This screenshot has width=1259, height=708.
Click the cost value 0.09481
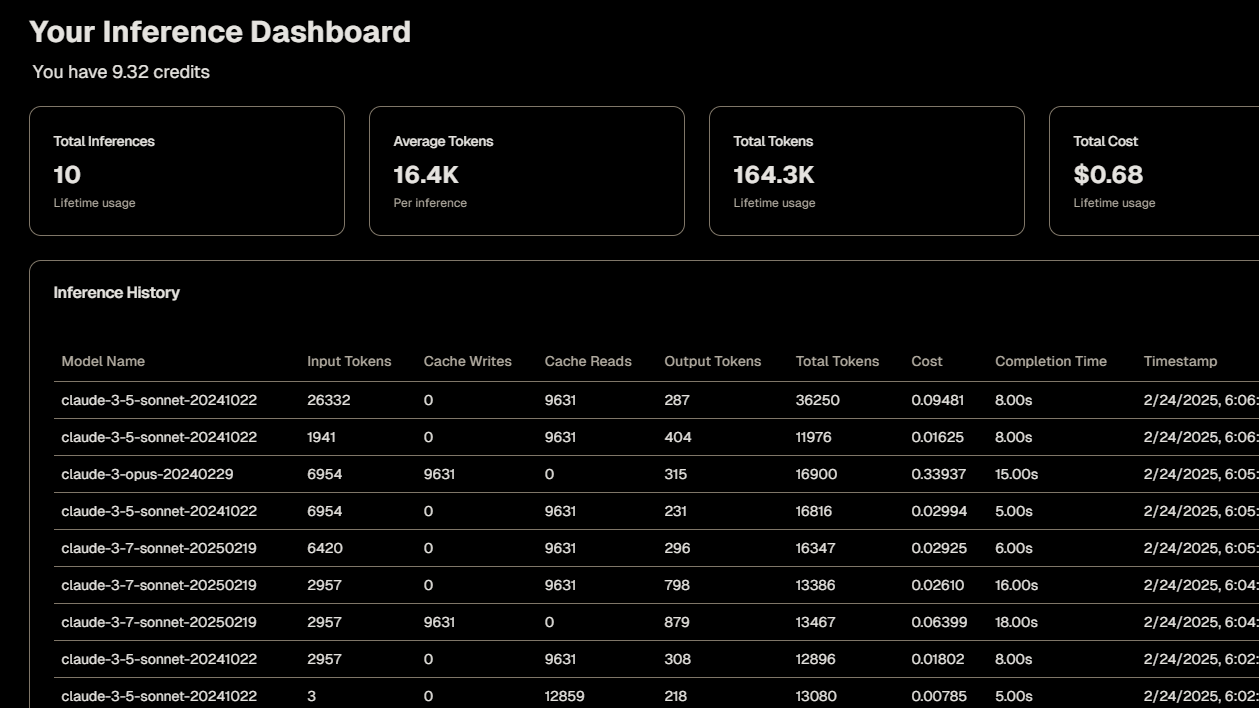938,400
